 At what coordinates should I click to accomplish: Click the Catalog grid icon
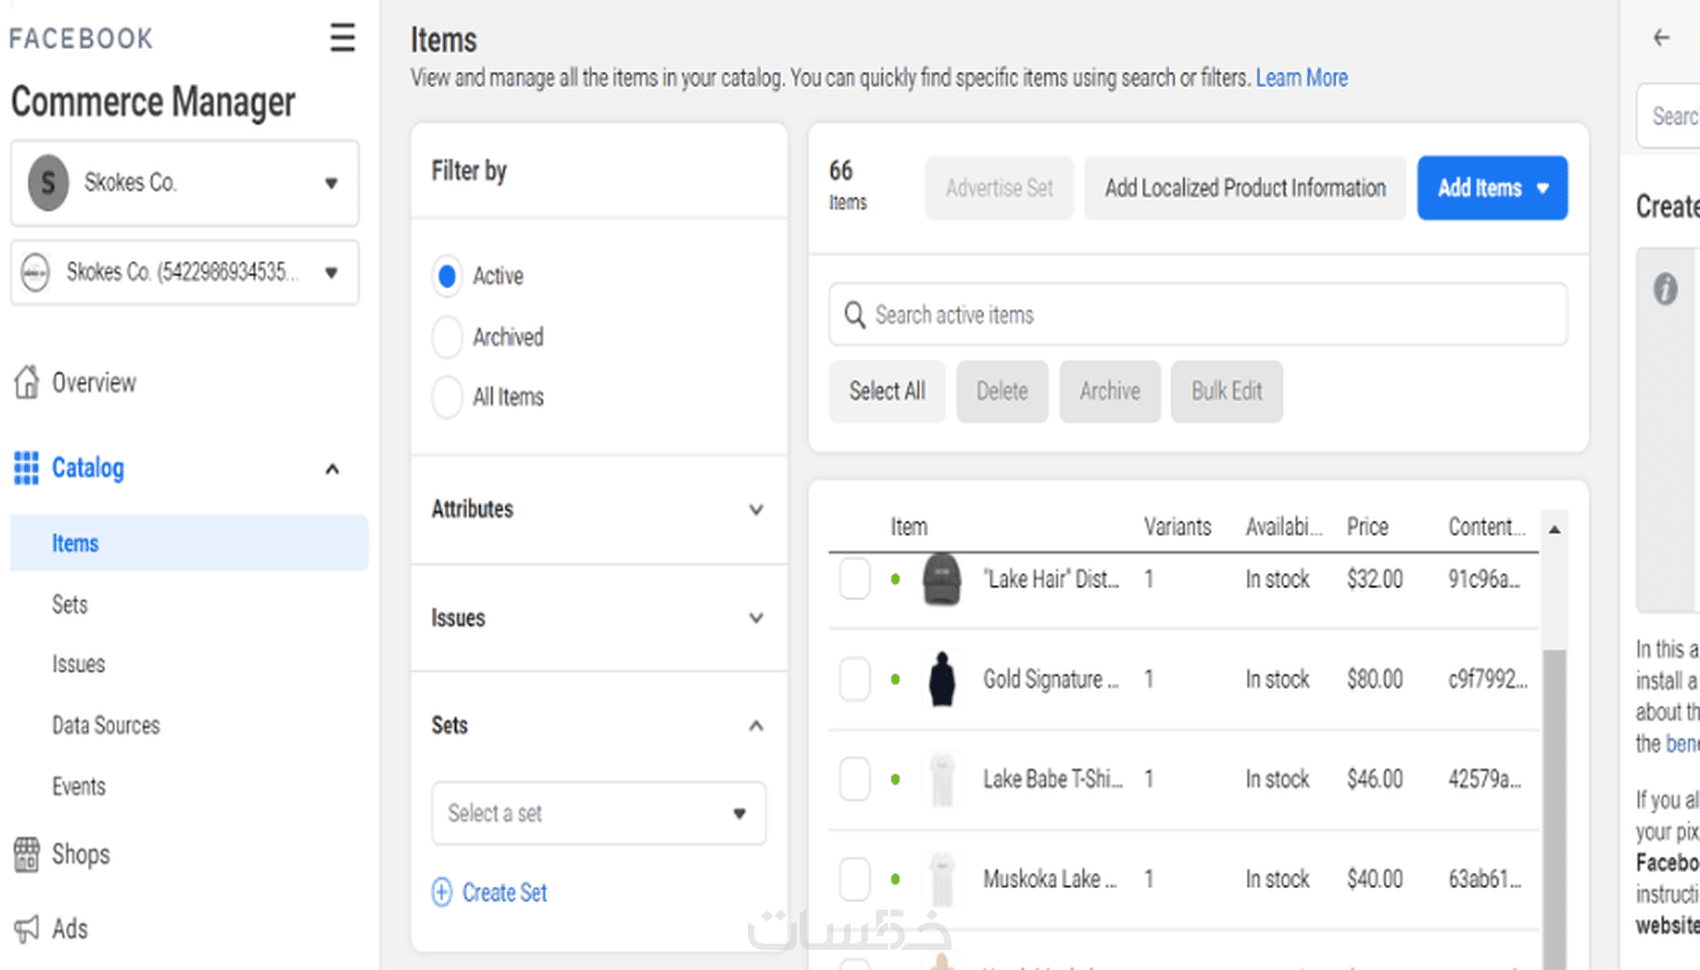coord(26,468)
